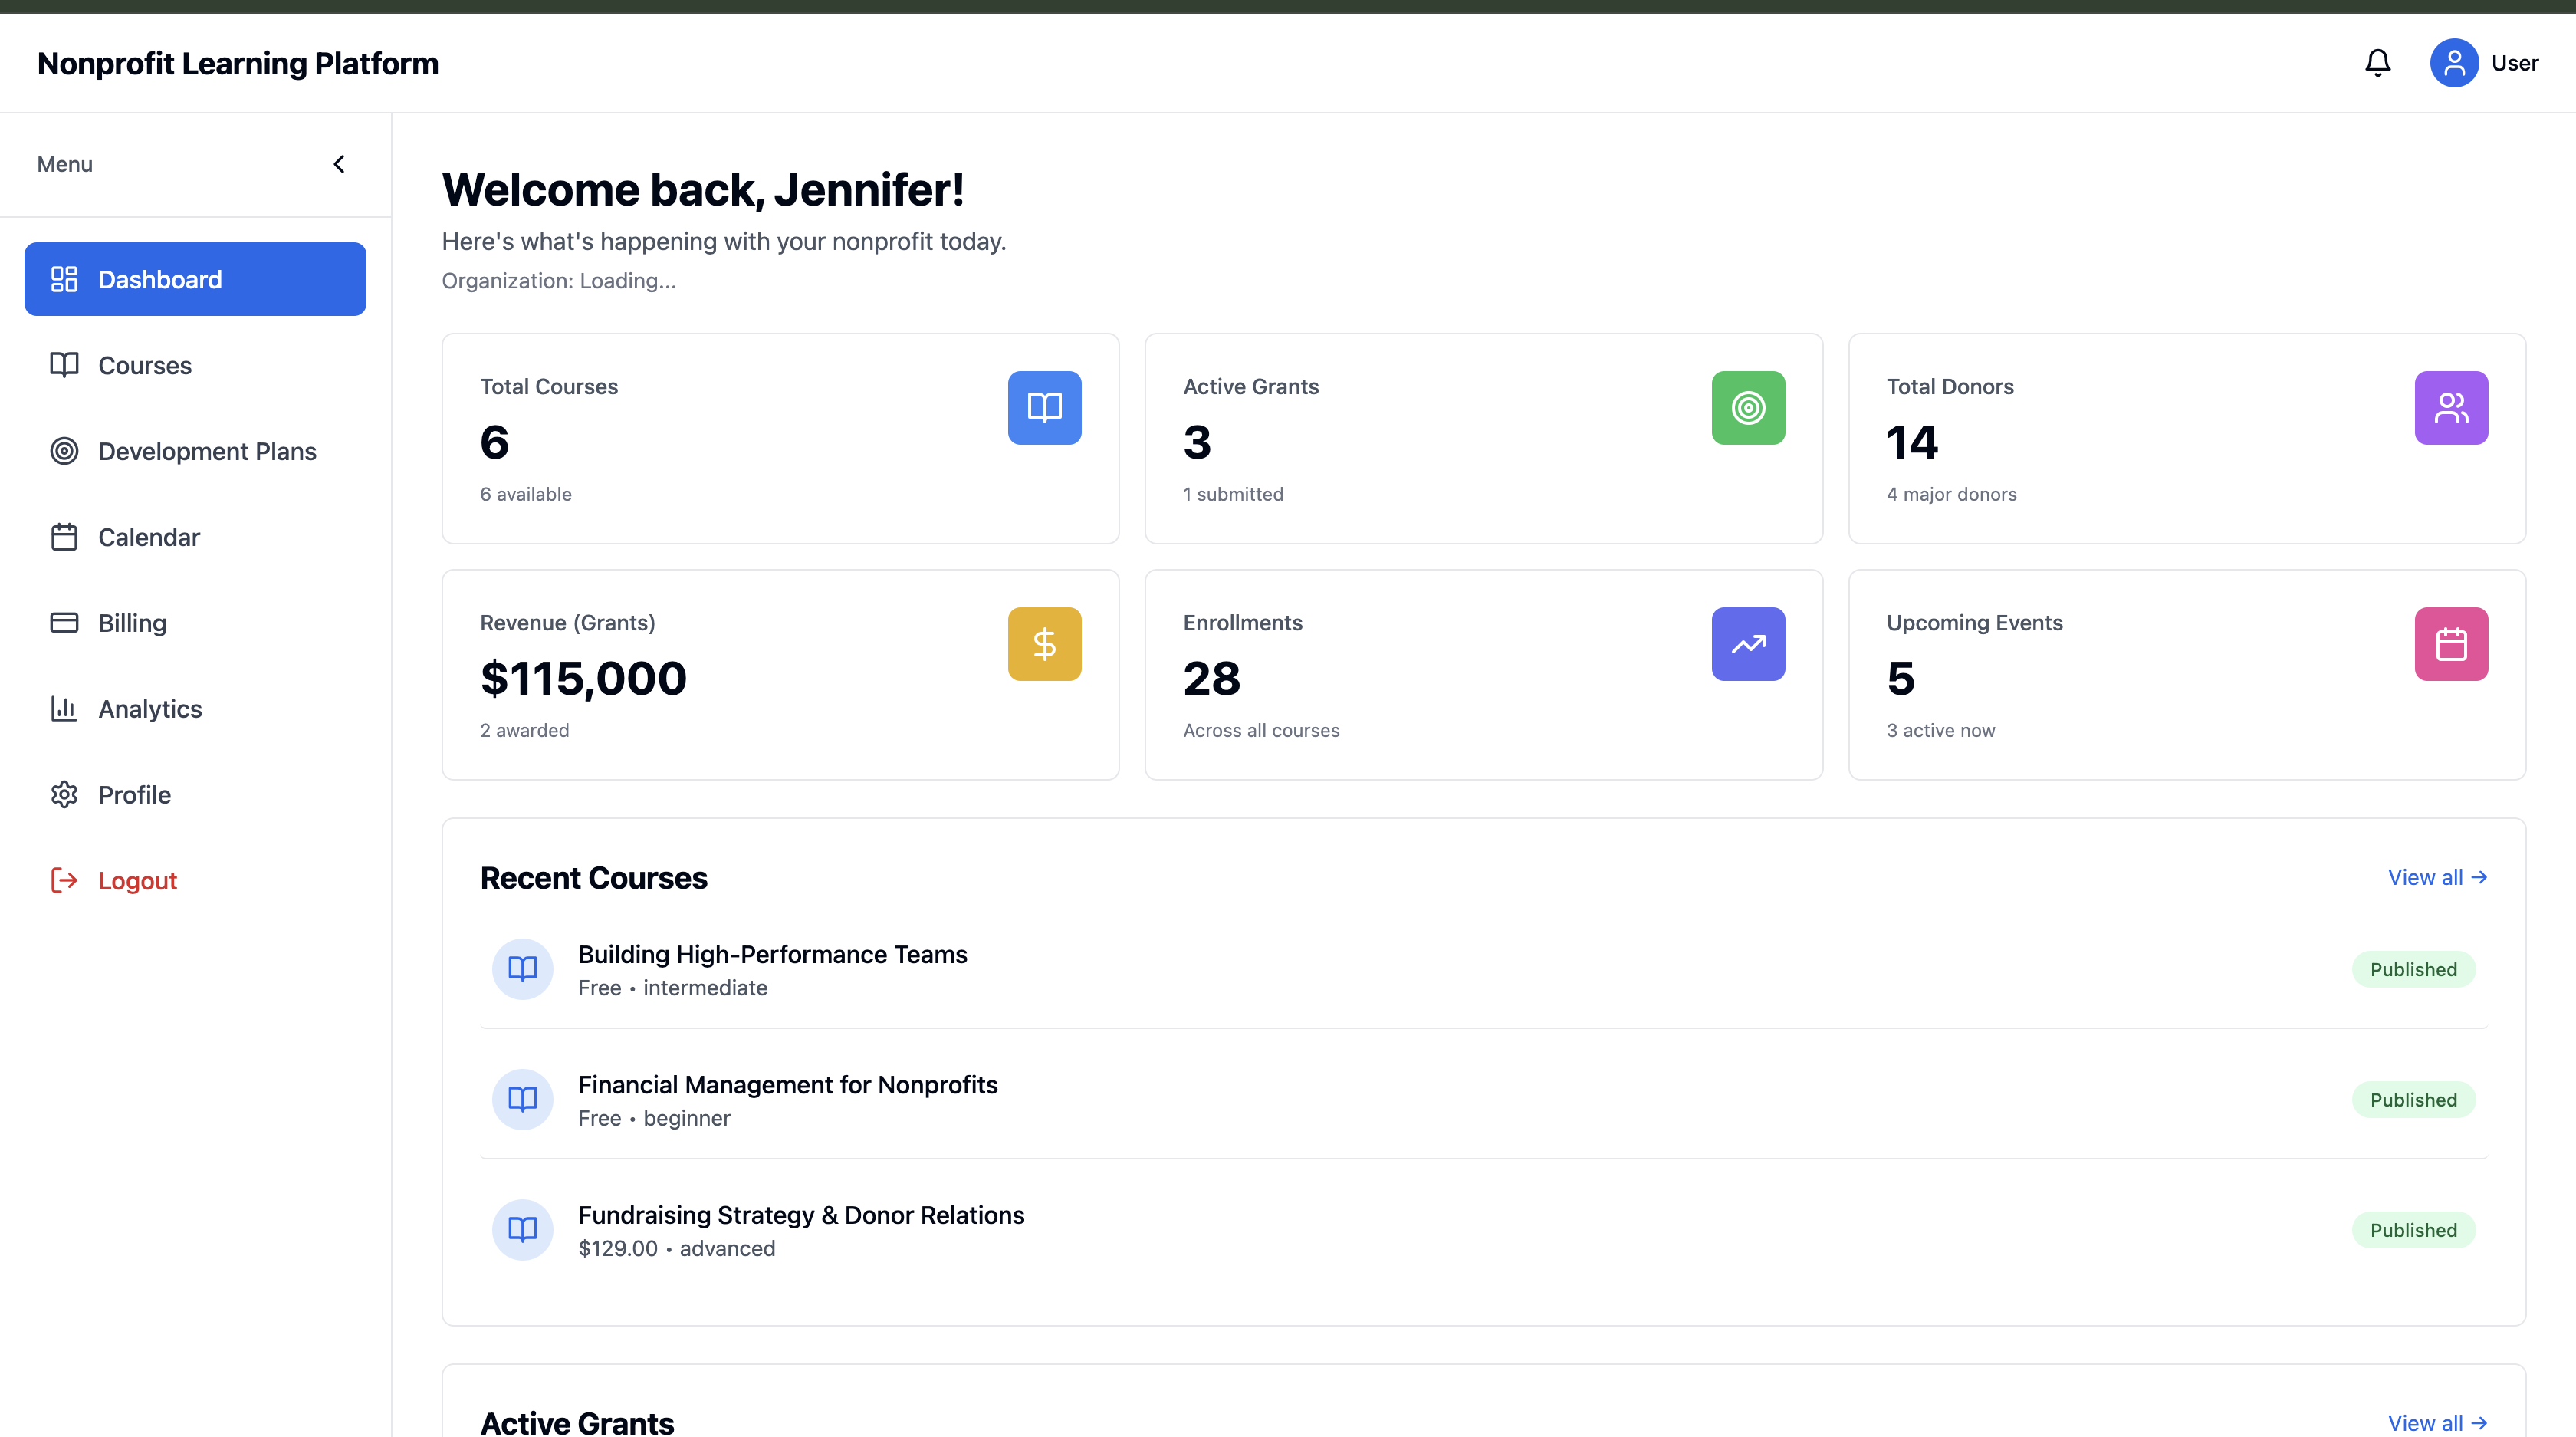Screen dimensions: 2576x1437
Task: Click the blue user avatar icon
Action: tap(2453, 63)
